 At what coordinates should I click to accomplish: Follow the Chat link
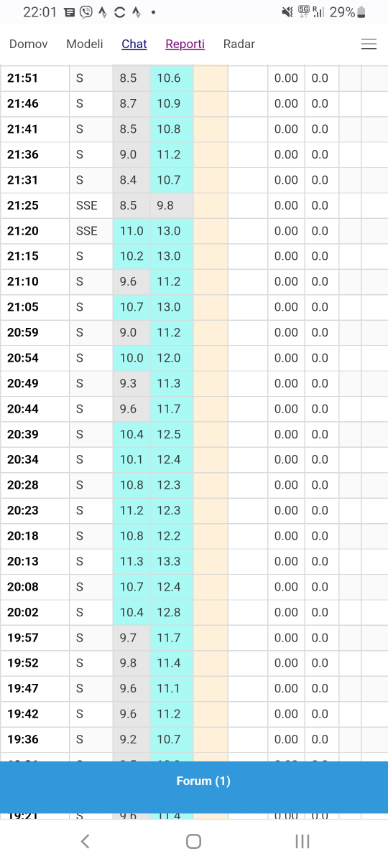pos(134,44)
